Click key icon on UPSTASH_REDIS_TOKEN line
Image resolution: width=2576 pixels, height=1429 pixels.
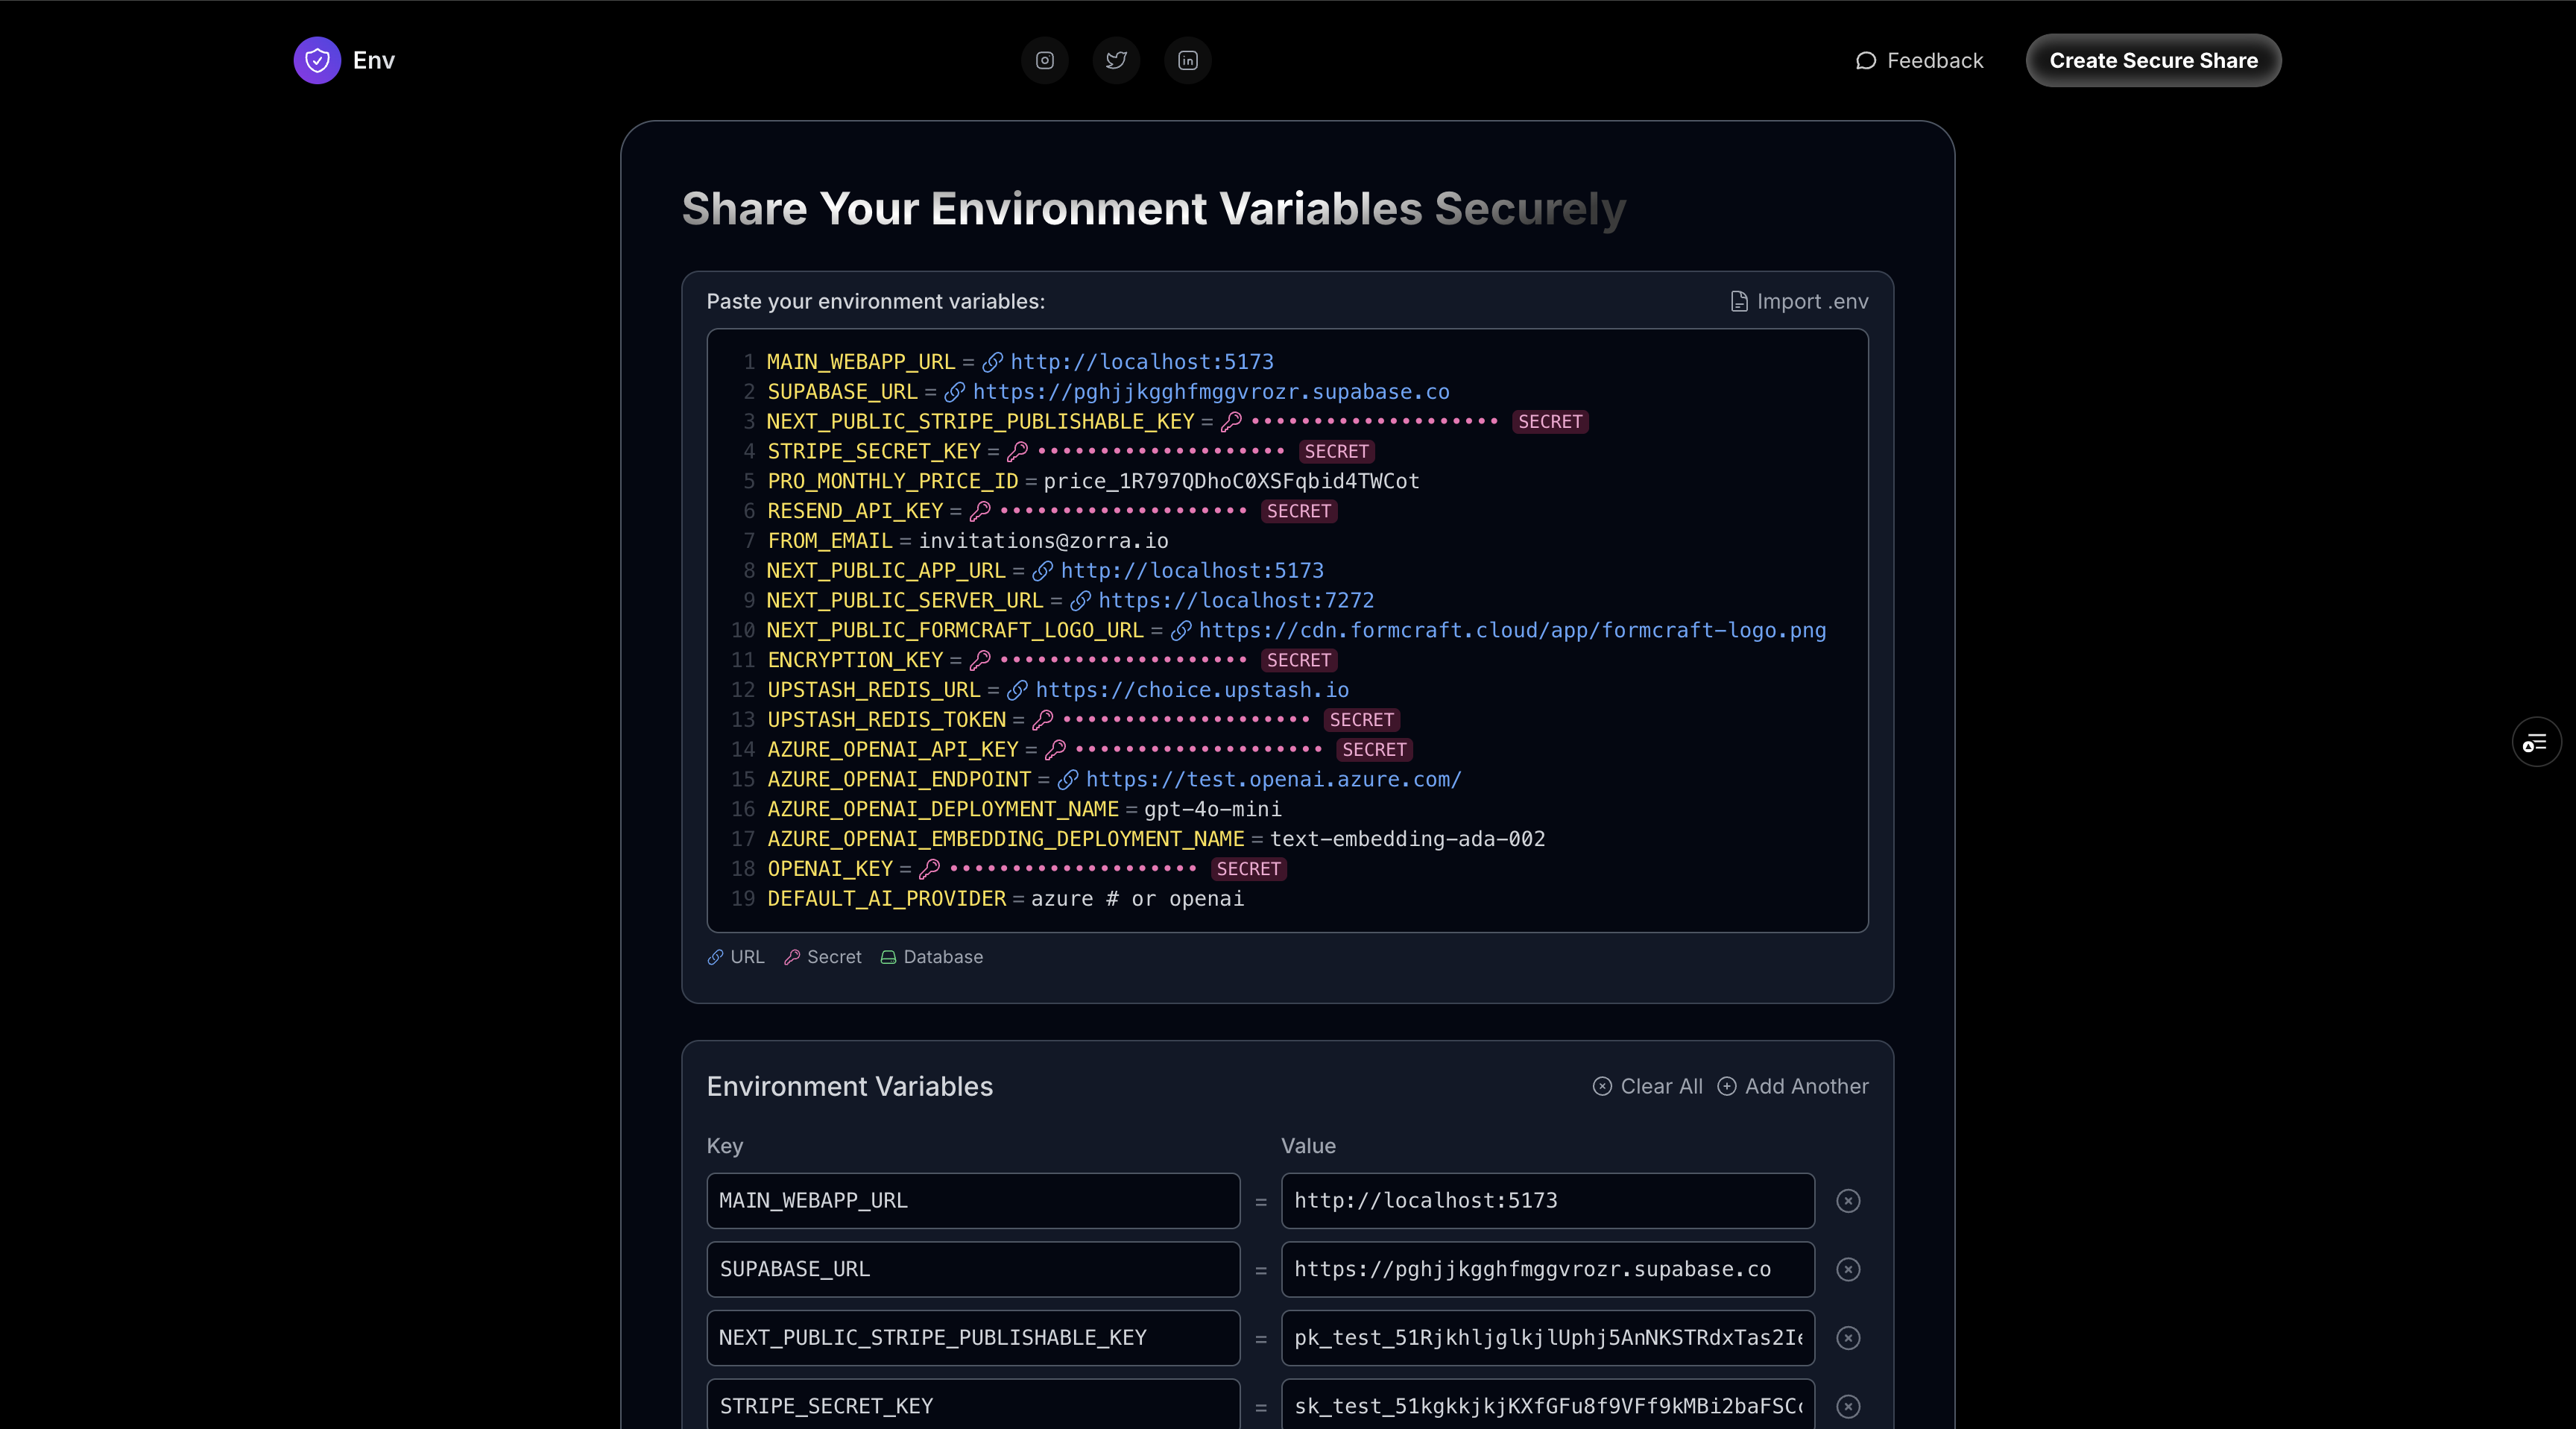point(1043,720)
